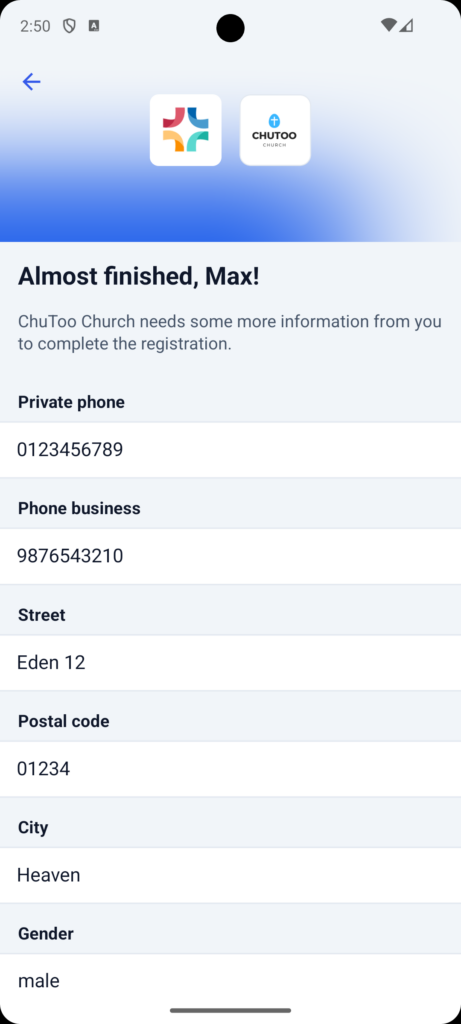Tap the blue back arrow
461x1024 pixels.
31,82
